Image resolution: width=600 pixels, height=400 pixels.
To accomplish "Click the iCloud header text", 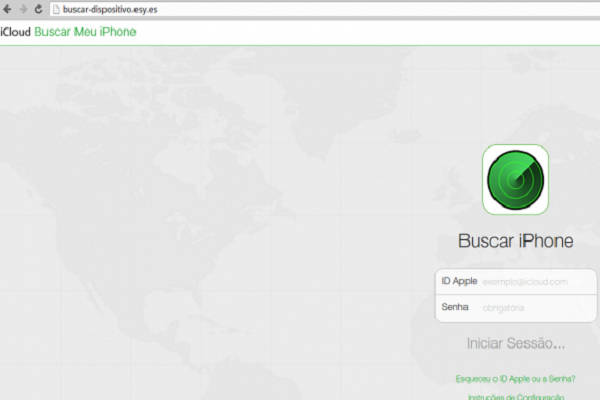I will click(x=15, y=32).
